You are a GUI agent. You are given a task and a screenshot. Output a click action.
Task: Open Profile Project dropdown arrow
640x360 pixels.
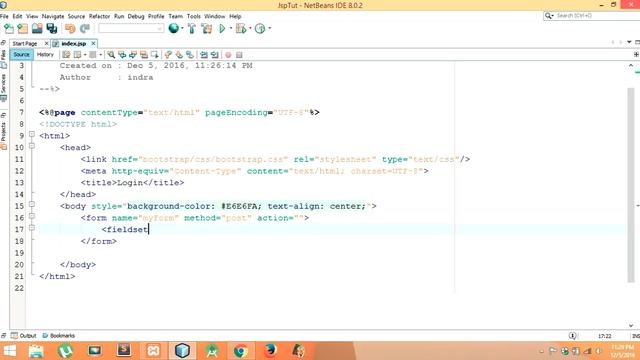269,29
